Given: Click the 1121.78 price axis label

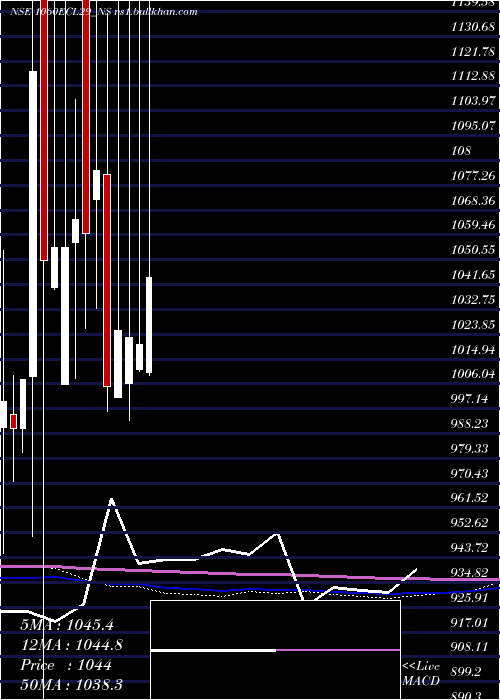Looking at the screenshot, I should [473, 51].
